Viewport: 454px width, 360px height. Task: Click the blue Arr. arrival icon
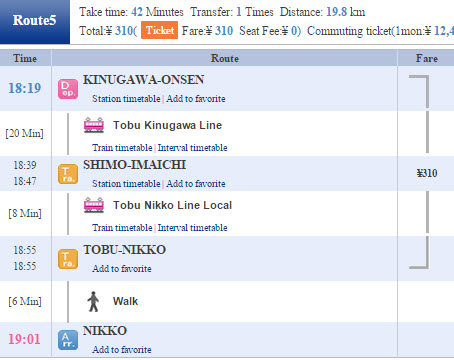[68, 340]
